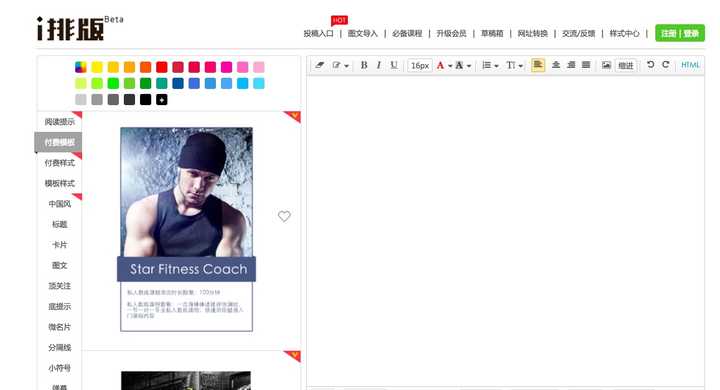Click the right-align icon
The image size is (720, 390).
[x=571, y=65]
